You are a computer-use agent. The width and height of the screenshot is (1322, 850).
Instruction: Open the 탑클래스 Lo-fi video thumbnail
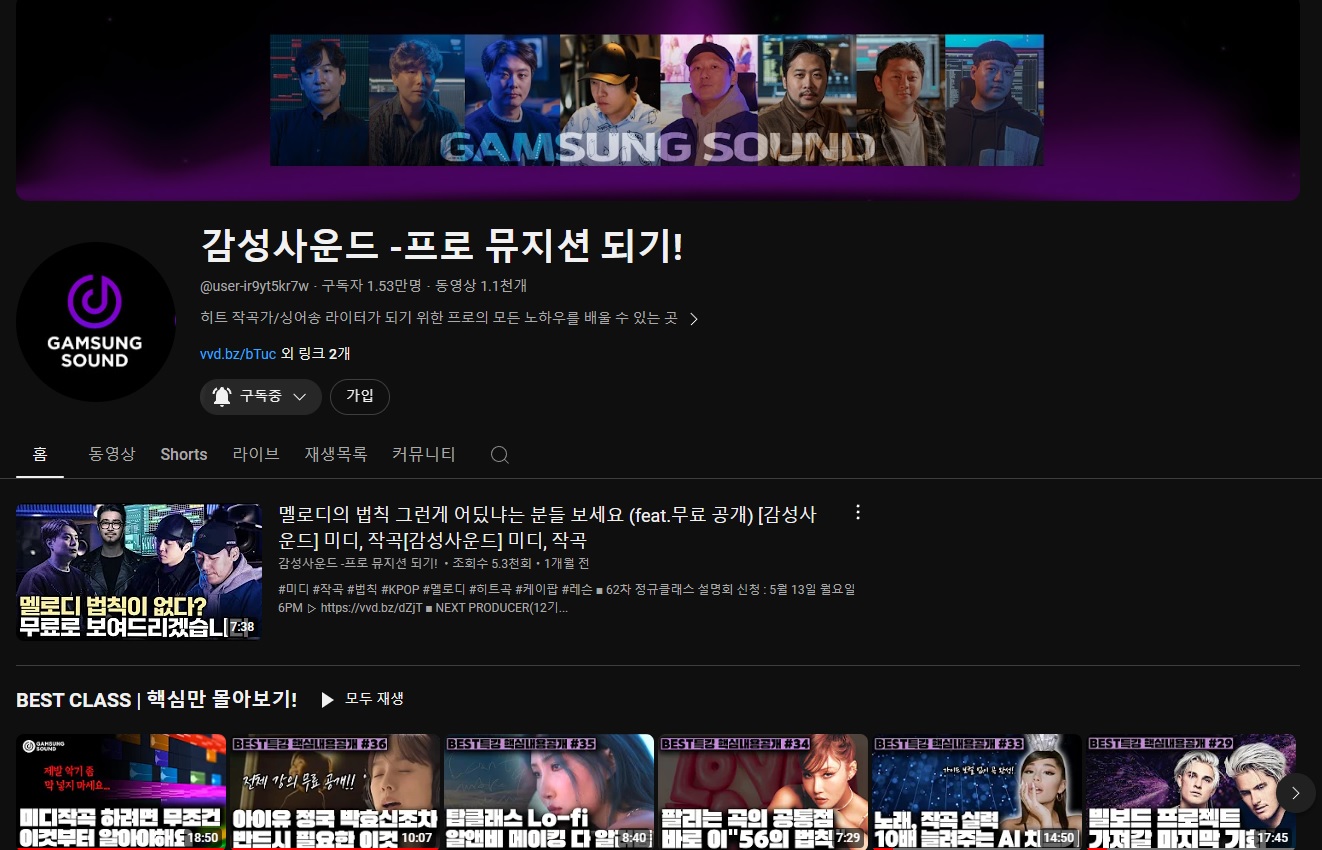click(x=549, y=792)
